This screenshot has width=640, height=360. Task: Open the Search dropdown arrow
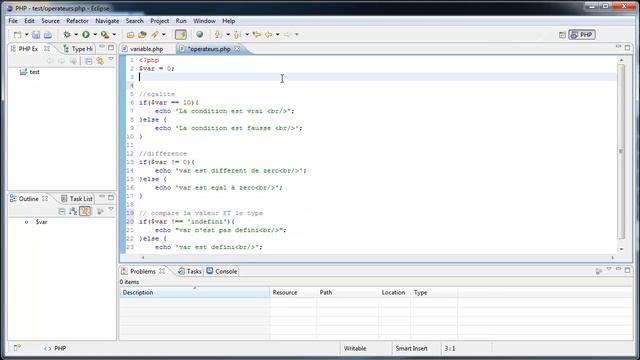click(x=164, y=35)
